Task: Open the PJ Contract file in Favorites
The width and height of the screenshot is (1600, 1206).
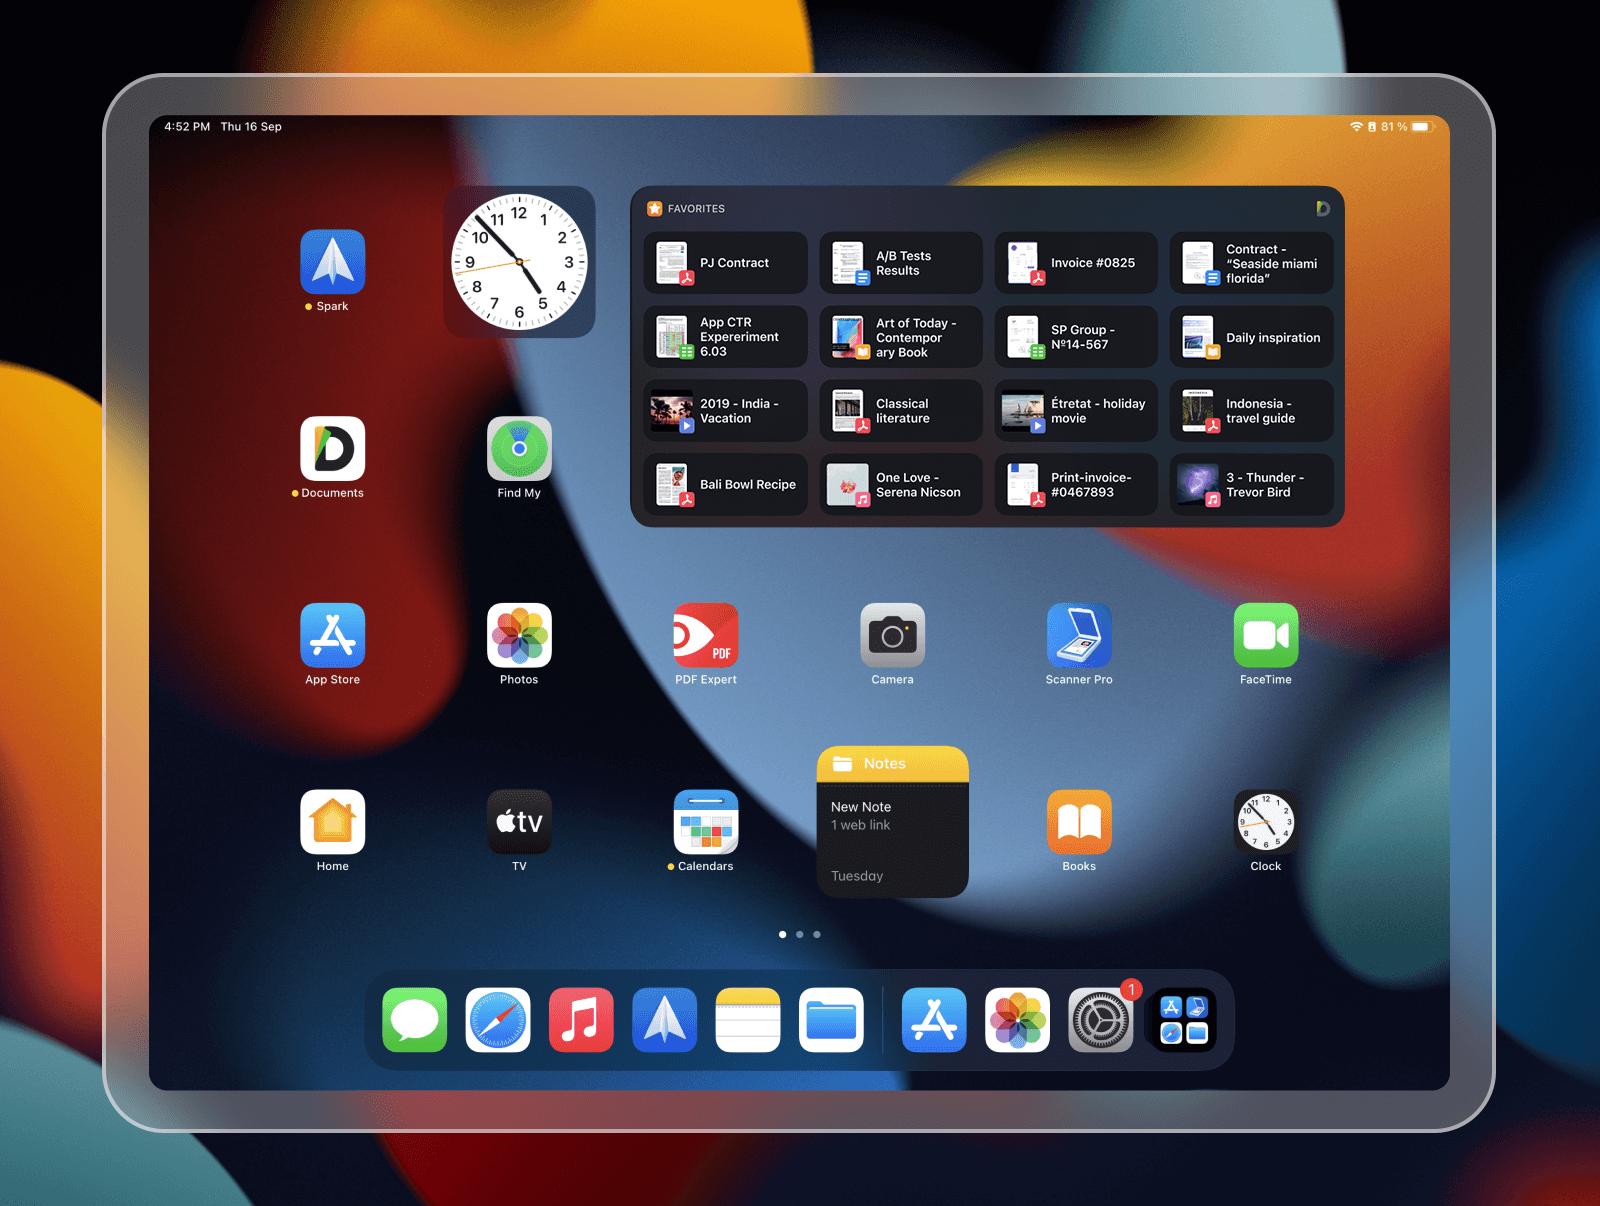Action: pyautogui.click(x=724, y=263)
